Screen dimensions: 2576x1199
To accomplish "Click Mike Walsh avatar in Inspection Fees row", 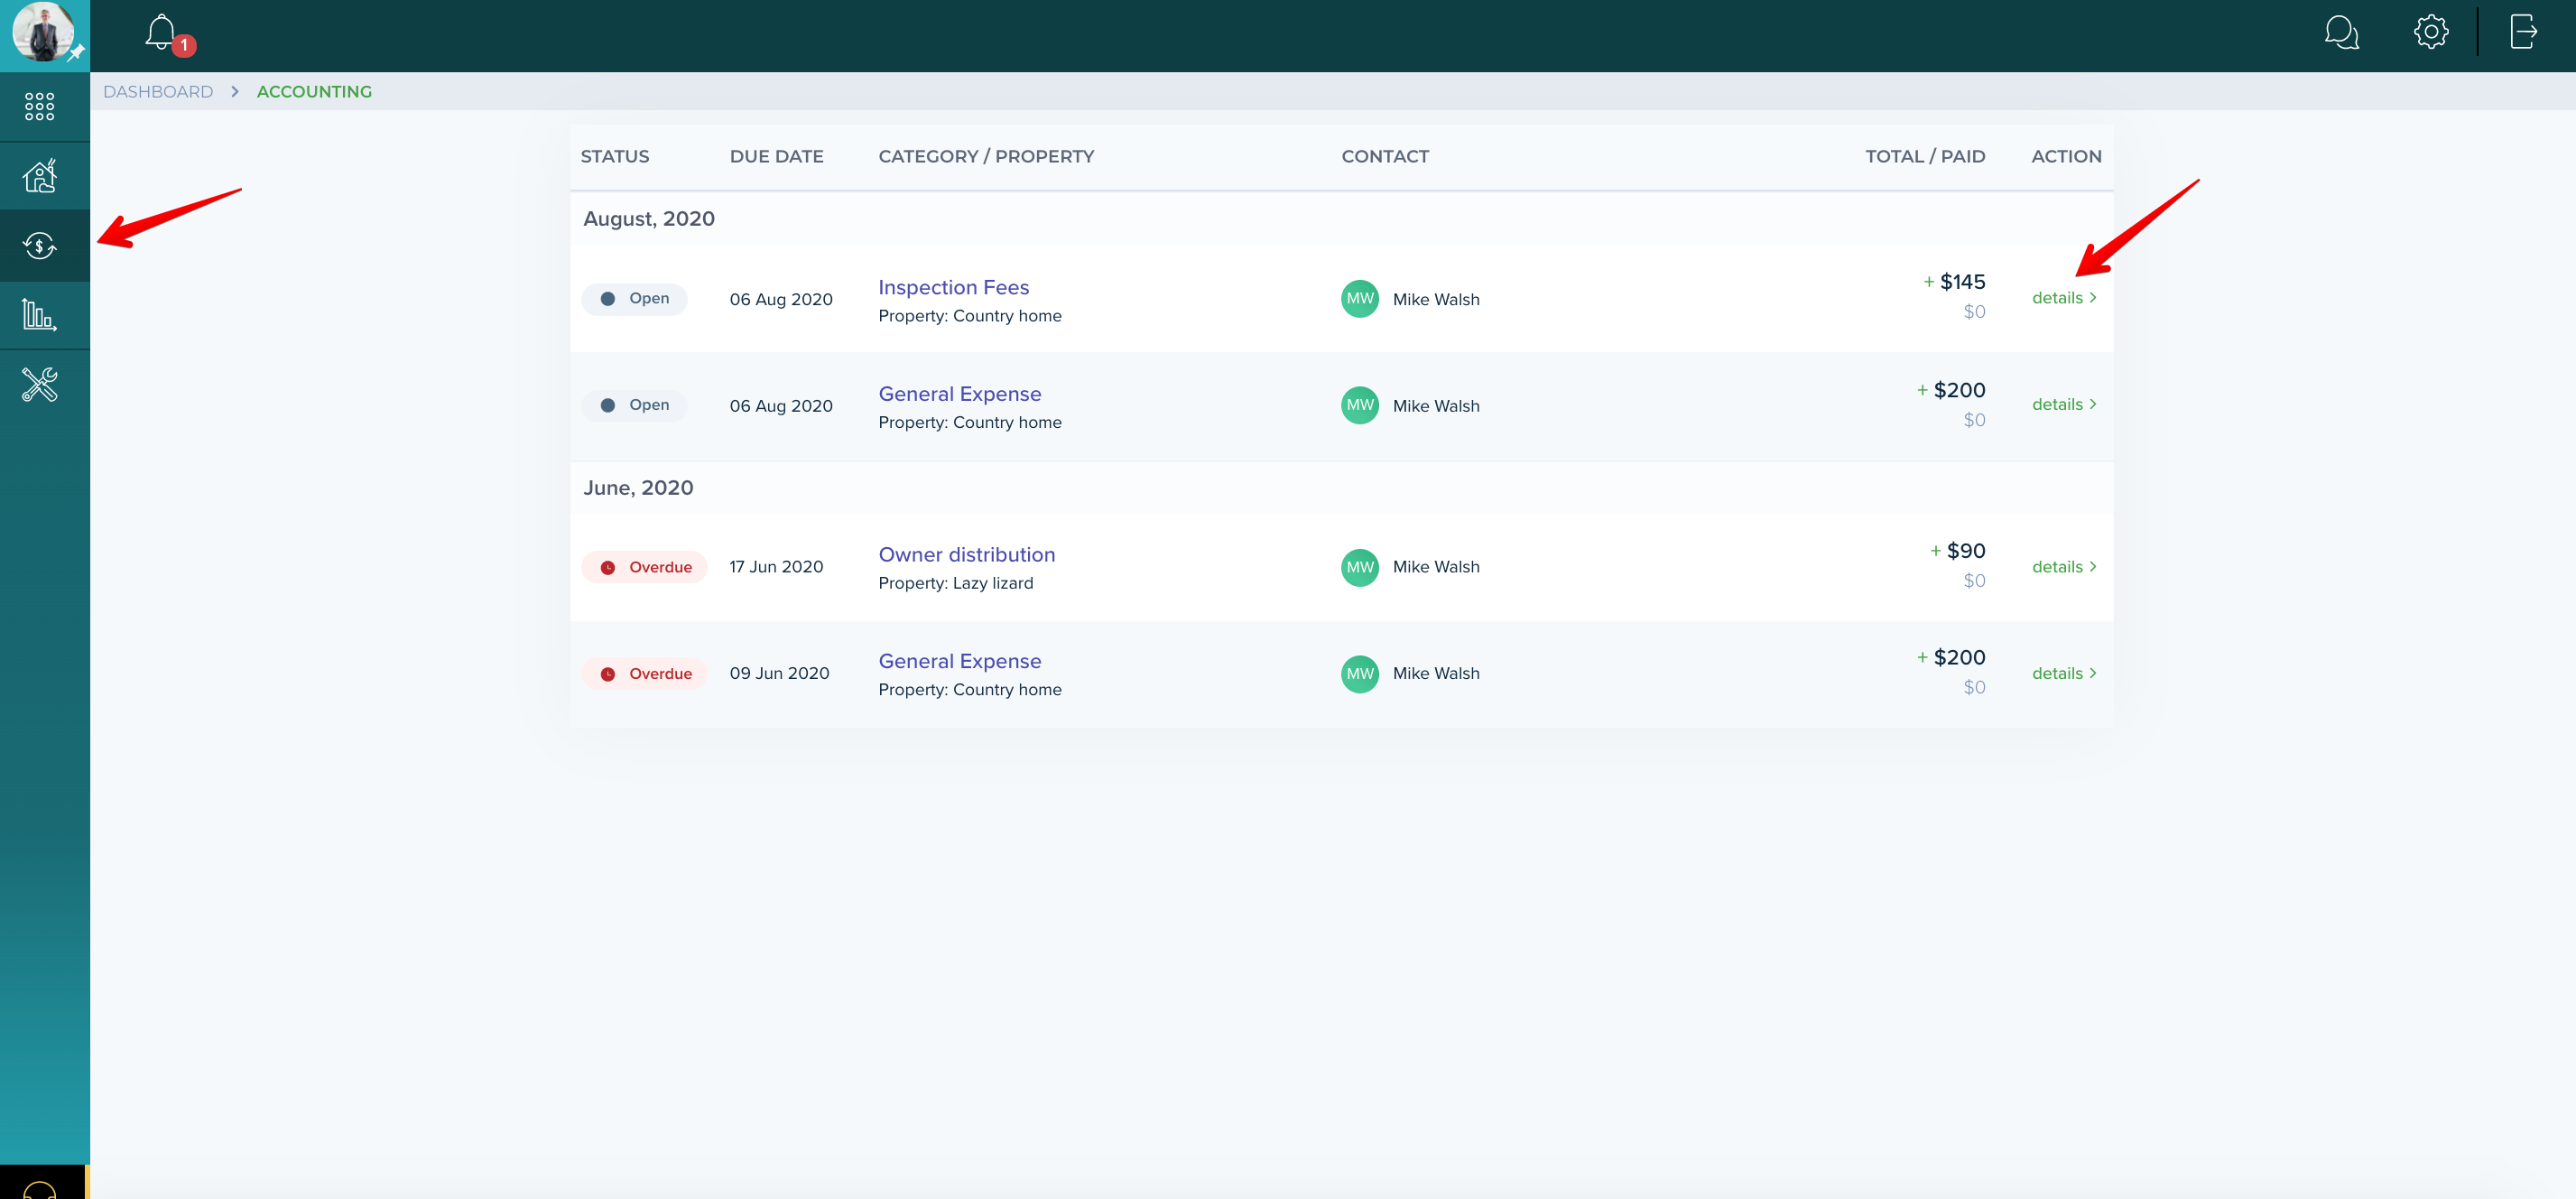I will click(x=1359, y=298).
